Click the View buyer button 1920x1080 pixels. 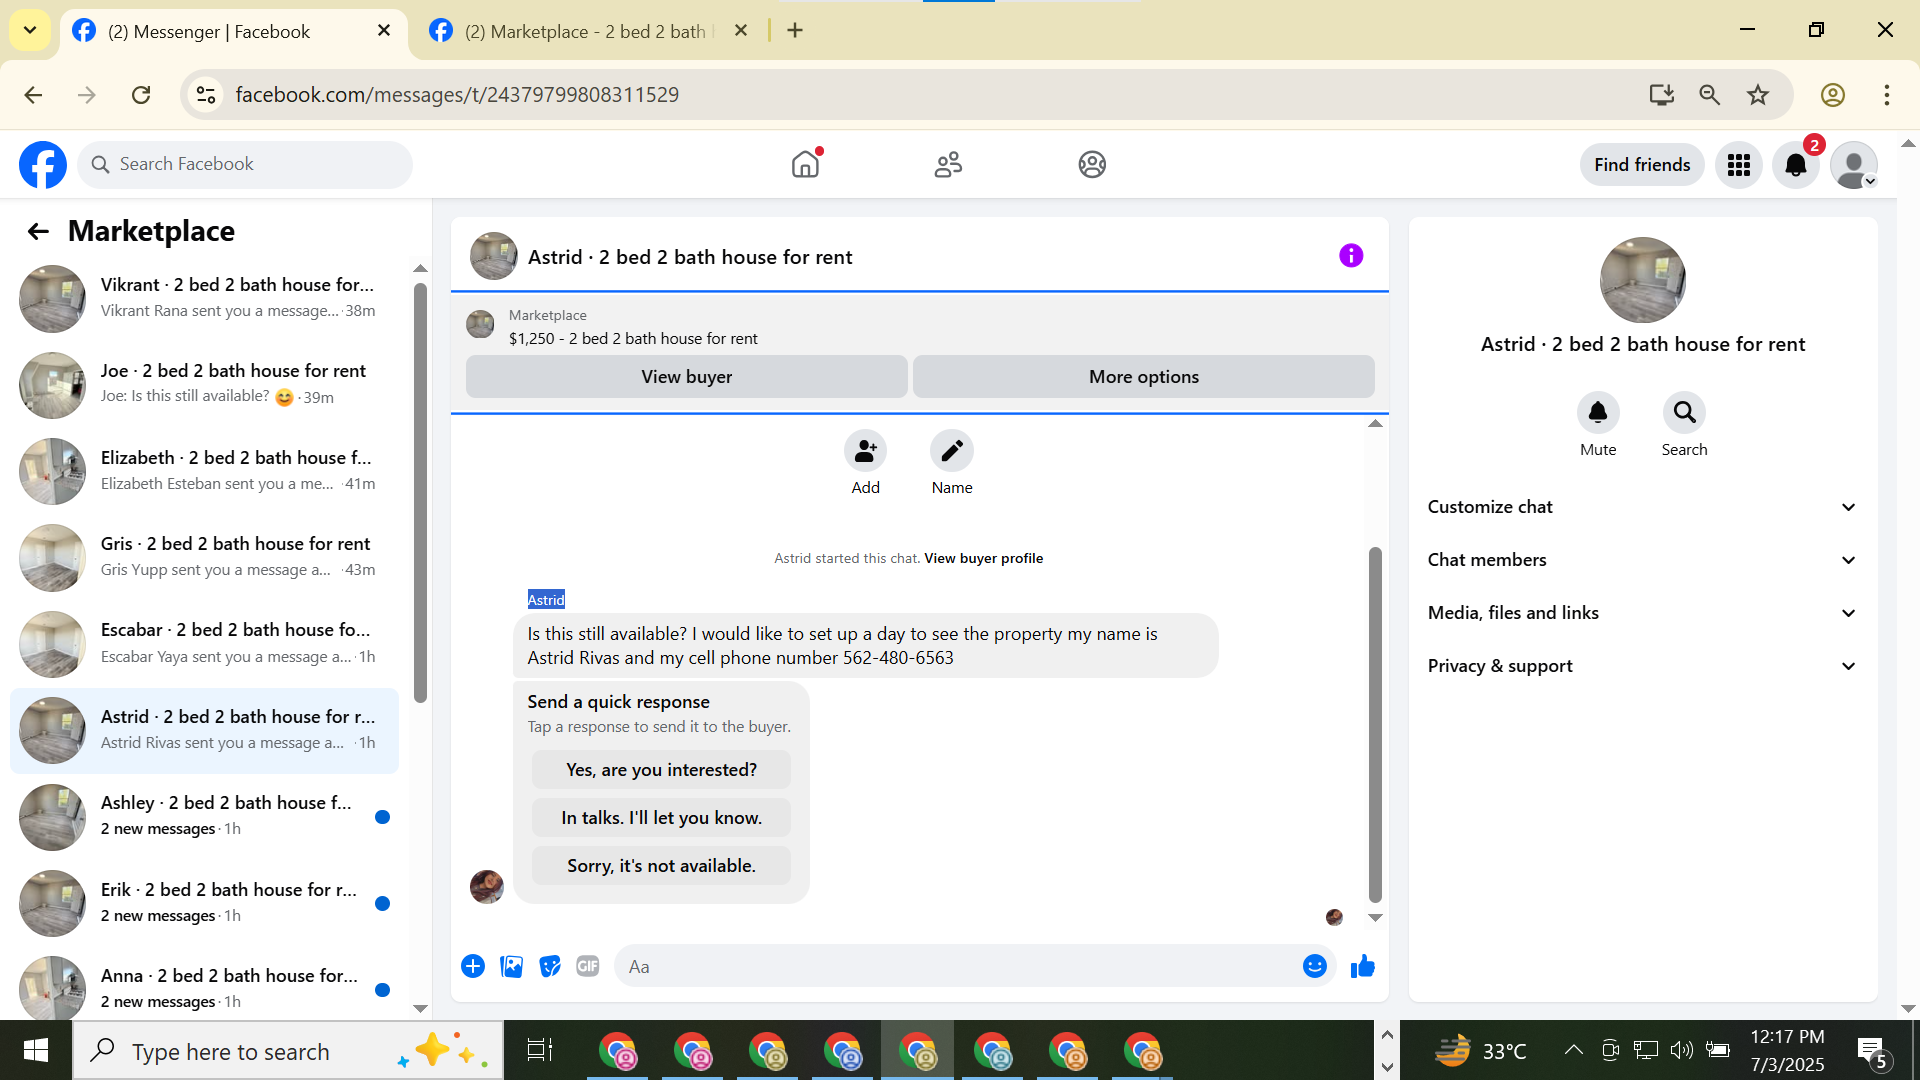tap(686, 377)
